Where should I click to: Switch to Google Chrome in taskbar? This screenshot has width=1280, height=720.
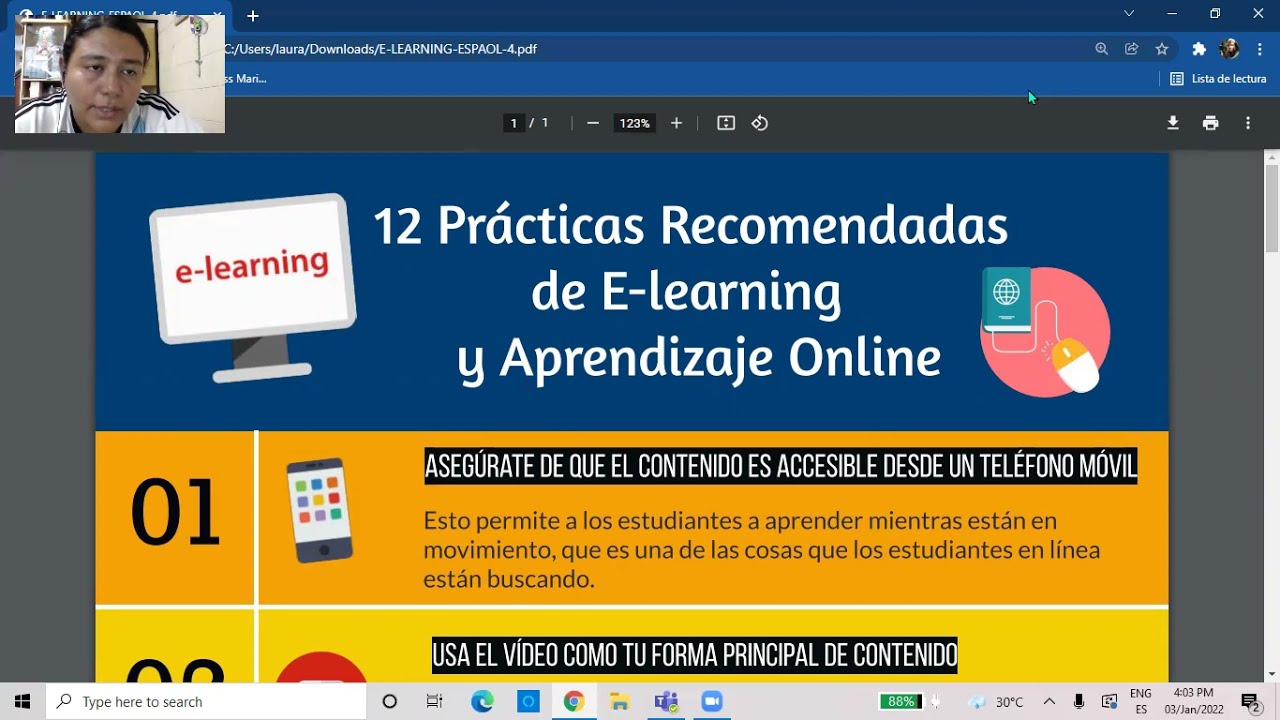pos(573,701)
